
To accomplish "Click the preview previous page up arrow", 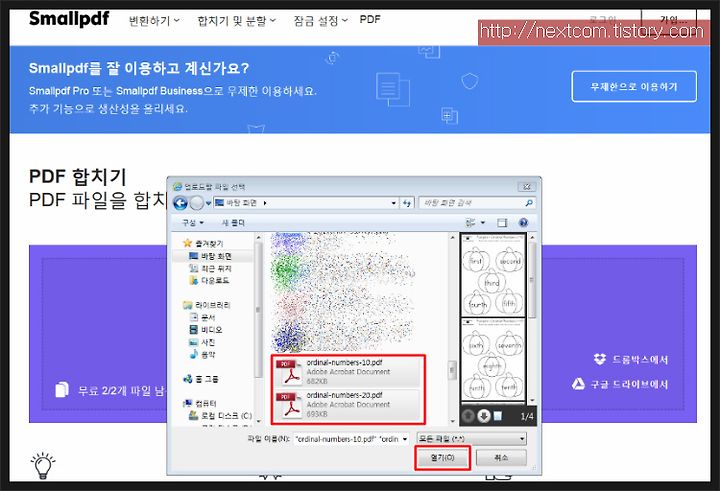I will point(468,416).
